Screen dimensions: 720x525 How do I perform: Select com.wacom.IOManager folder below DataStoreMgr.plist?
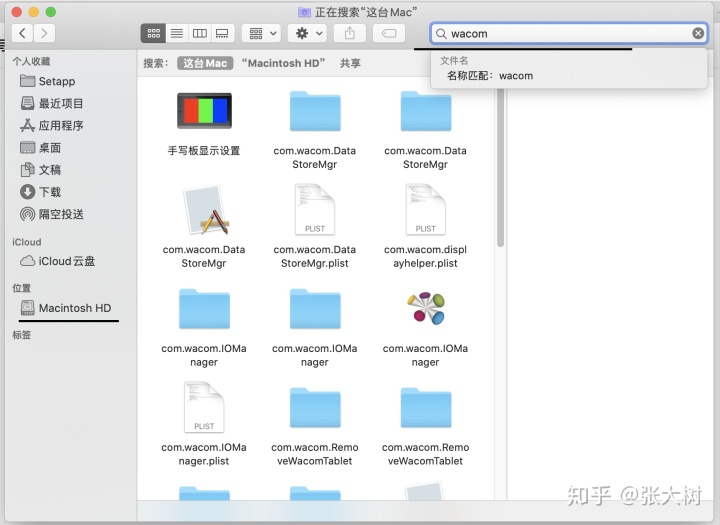coord(315,309)
